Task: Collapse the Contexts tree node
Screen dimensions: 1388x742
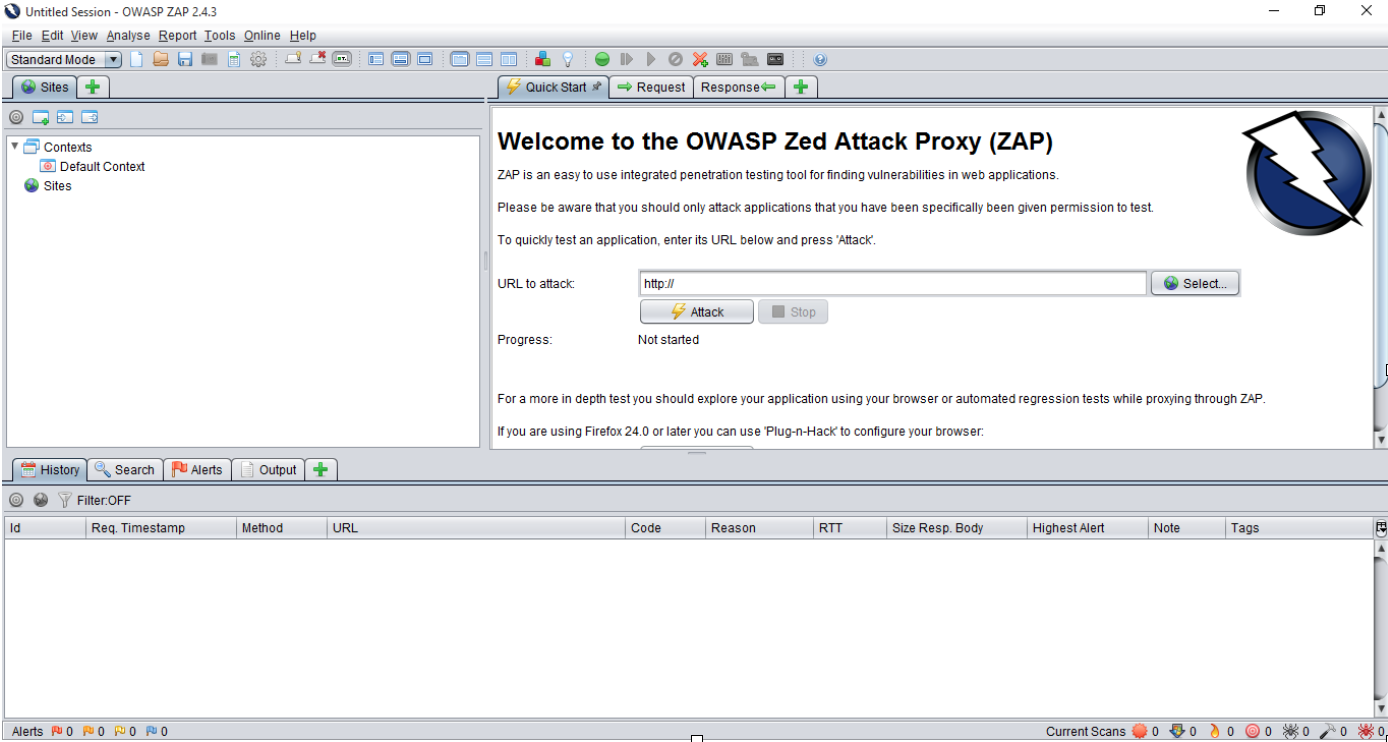Action: 15,147
